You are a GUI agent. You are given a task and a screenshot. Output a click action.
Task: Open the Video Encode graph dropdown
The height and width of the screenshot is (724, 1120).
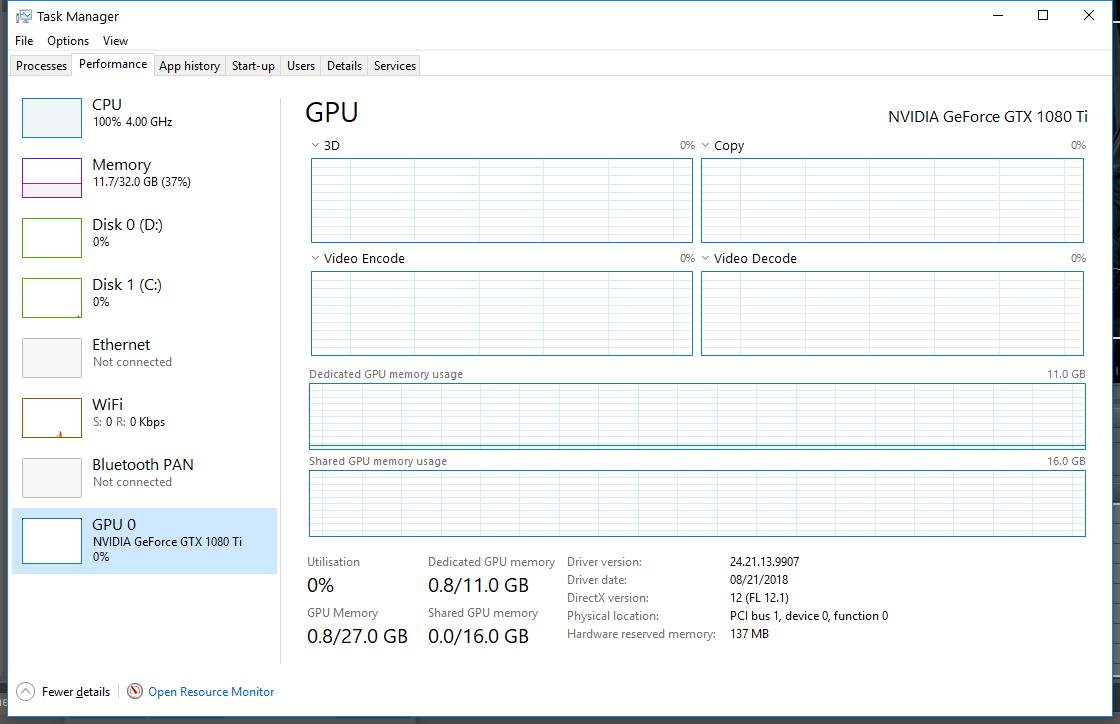316,259
